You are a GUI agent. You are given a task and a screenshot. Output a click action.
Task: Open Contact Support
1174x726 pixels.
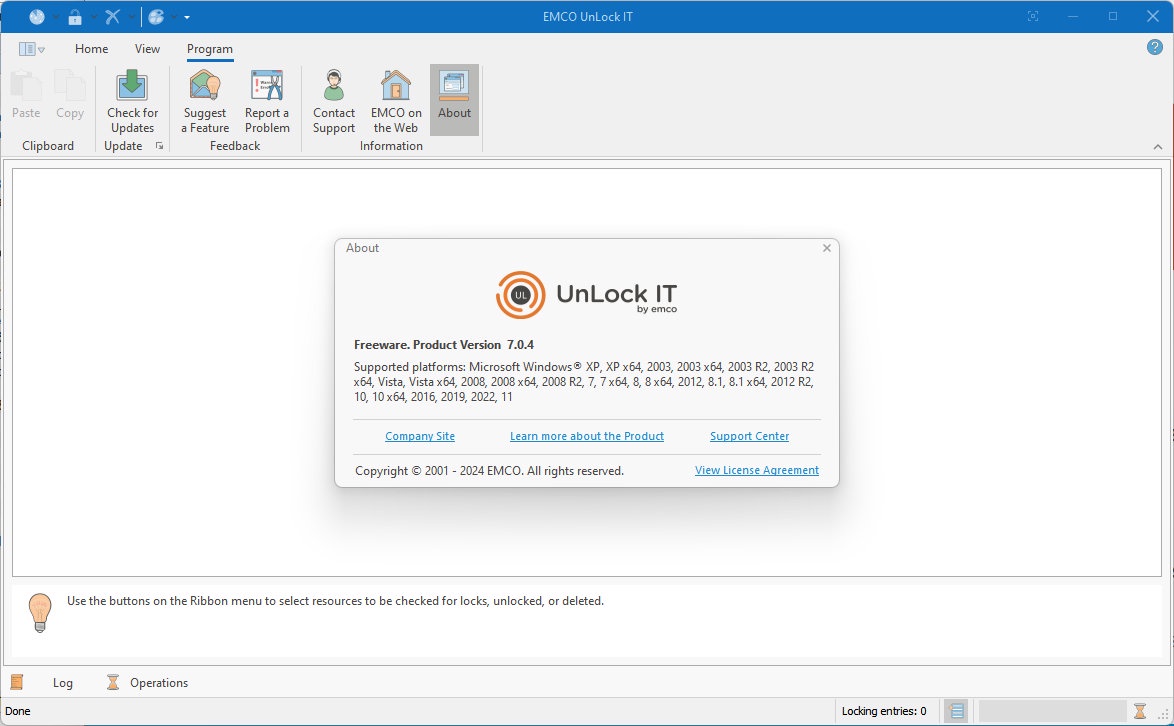click(334, 102)
